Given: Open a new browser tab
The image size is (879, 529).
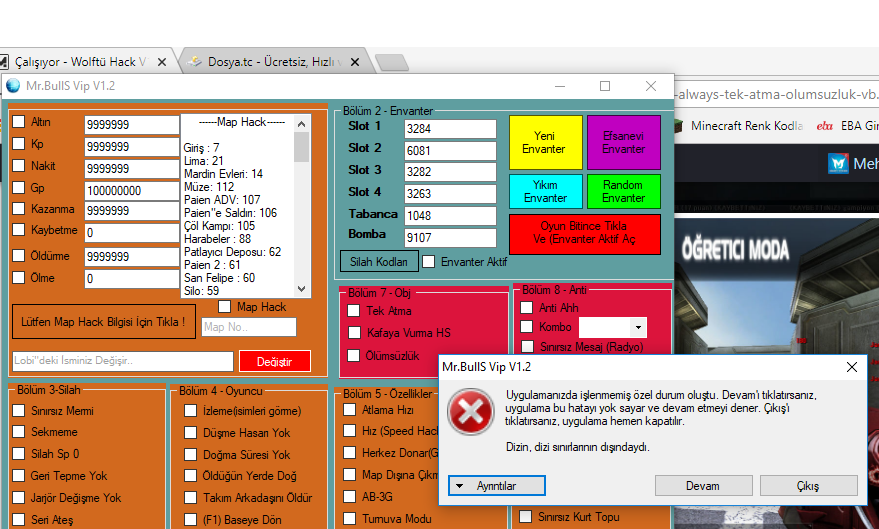Looking at the screenshot, I should point(392,62).
